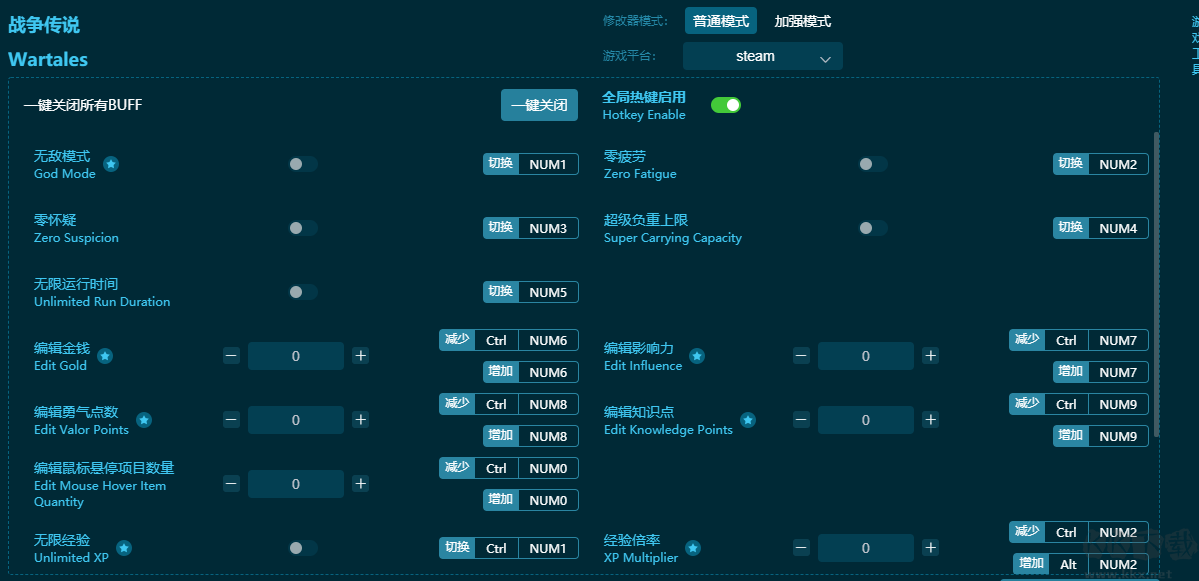The image size is (1199, 581).
Task: Click Edit Gold 减少 Ctrl NUM6 hotkey
Action: (x=509, y=340)
